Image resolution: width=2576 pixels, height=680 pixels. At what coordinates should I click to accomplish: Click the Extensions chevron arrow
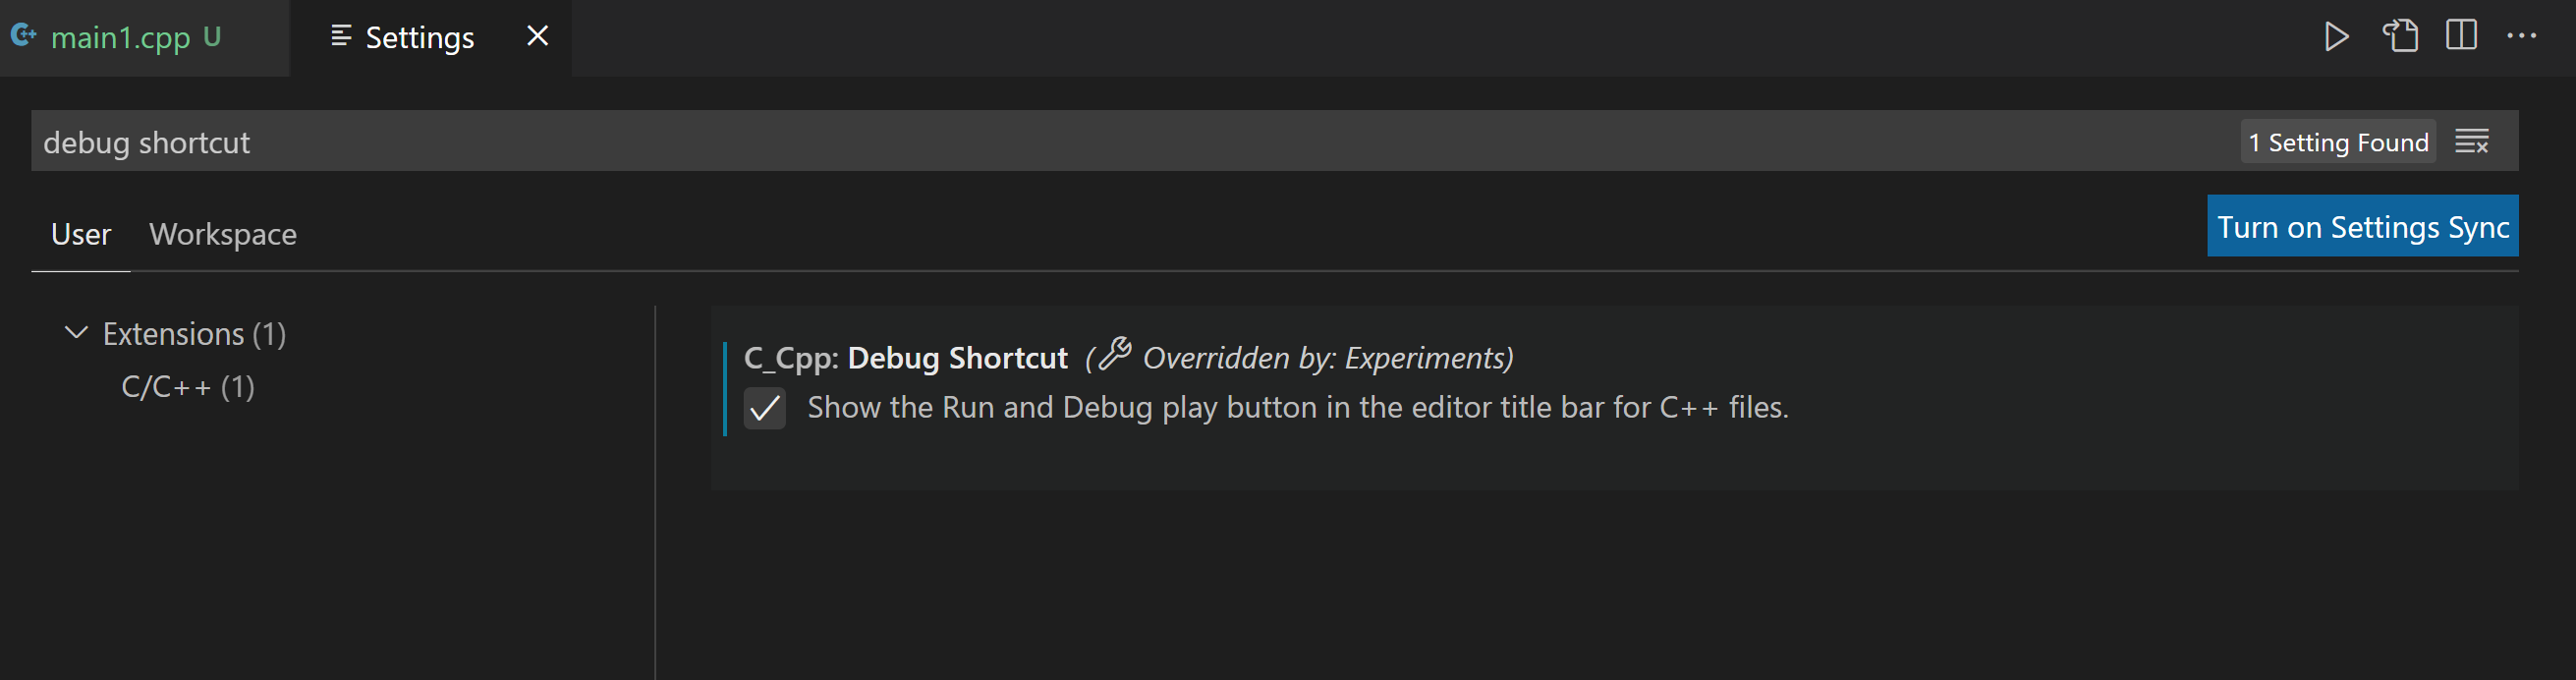point(74,333)
